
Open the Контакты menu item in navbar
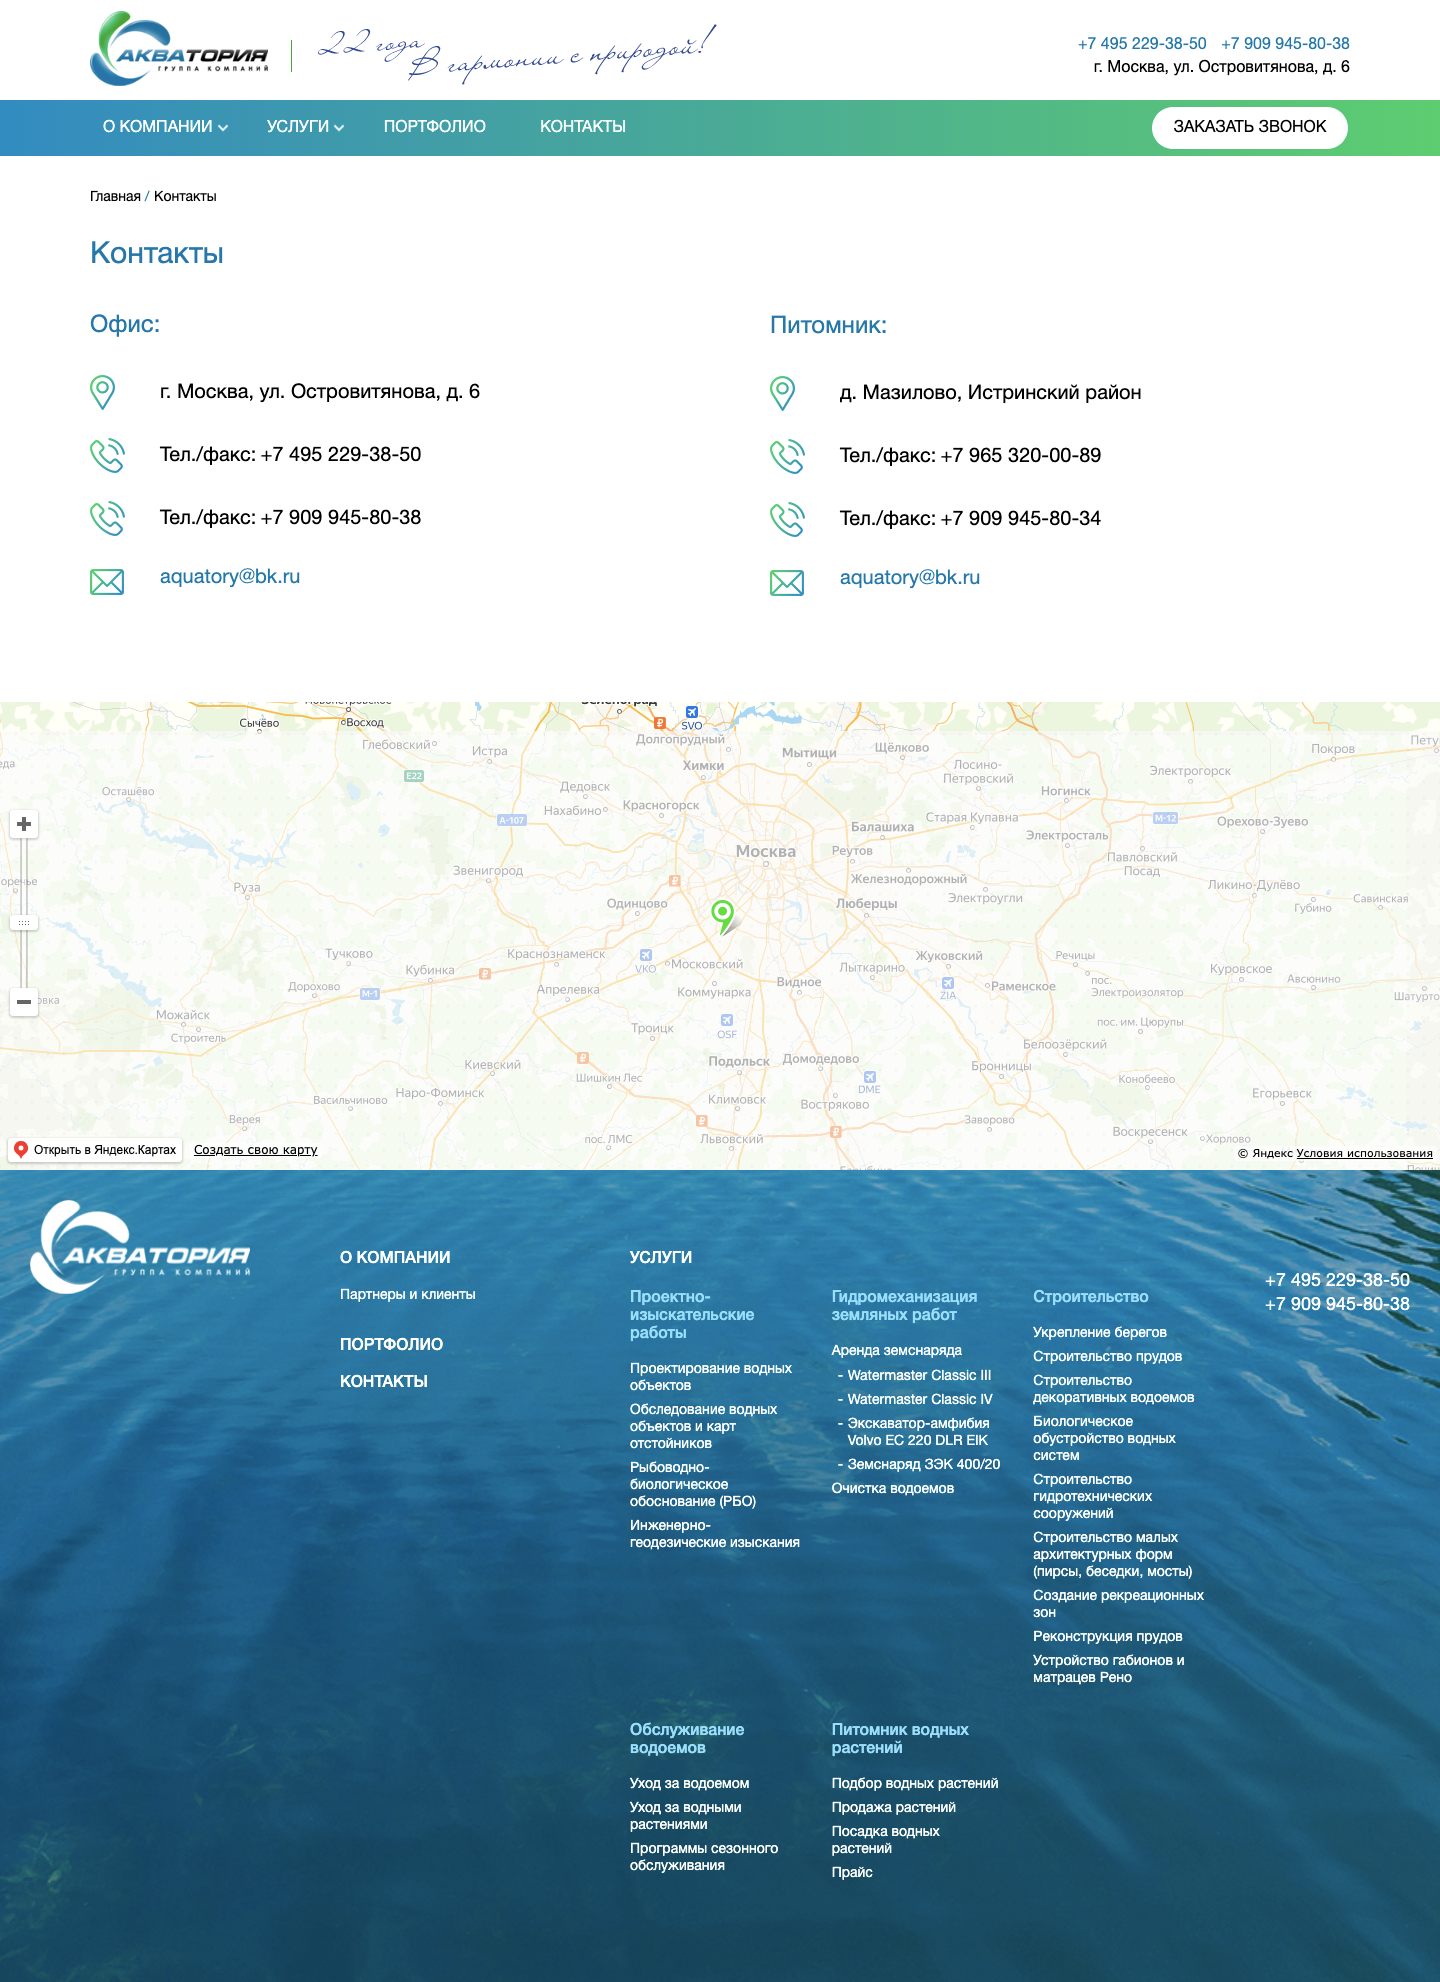click(x=583, y=127)
